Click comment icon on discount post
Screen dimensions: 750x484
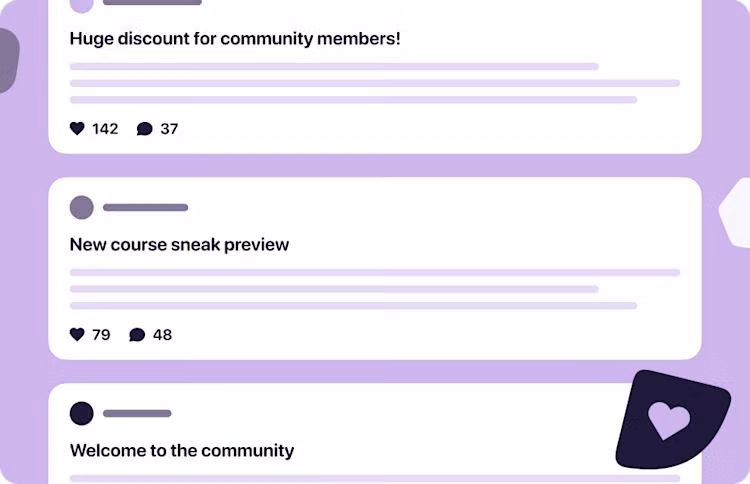tap(144, 129)
